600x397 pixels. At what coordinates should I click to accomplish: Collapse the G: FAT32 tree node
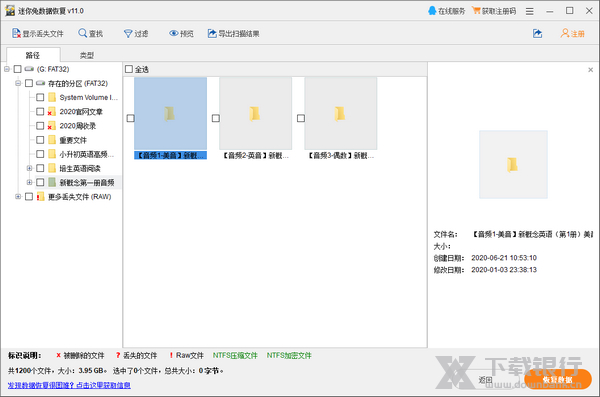click(7, 69)
